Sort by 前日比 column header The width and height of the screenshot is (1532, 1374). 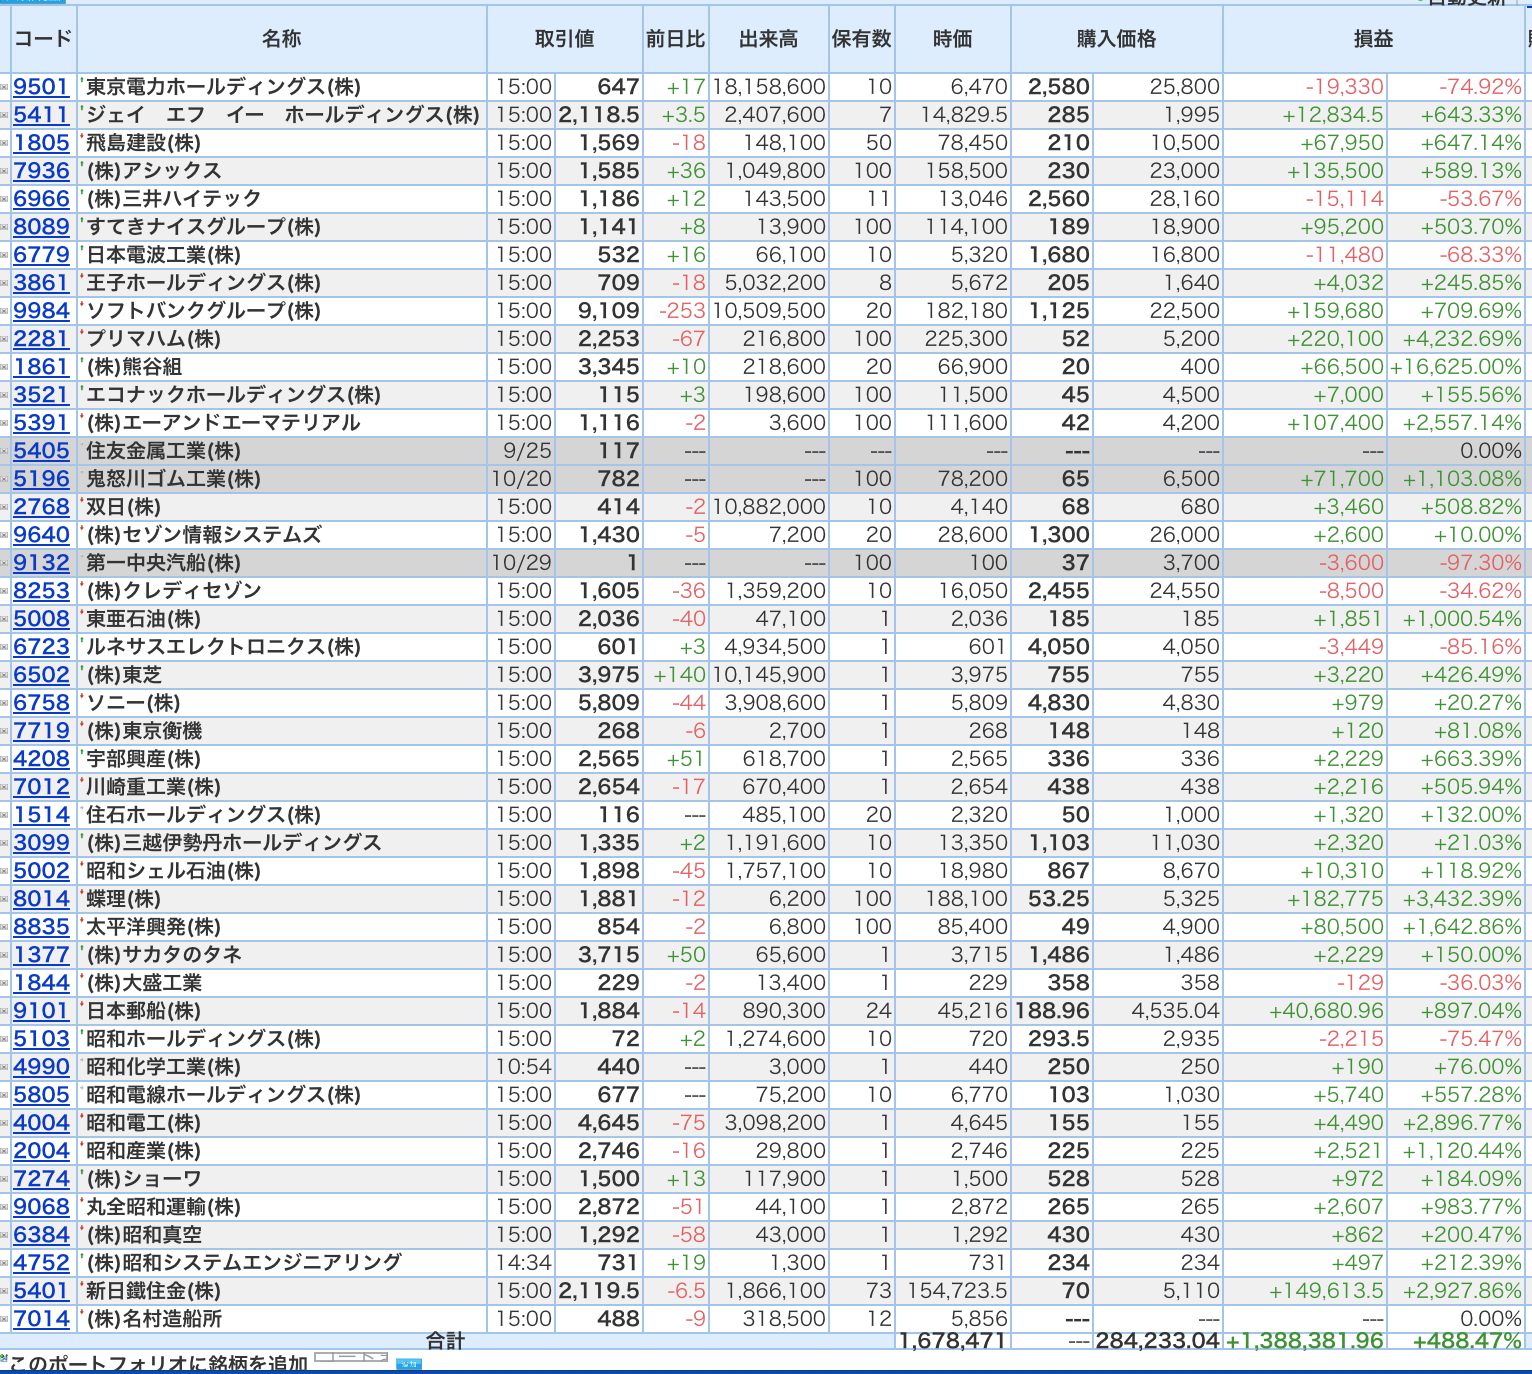675,39
